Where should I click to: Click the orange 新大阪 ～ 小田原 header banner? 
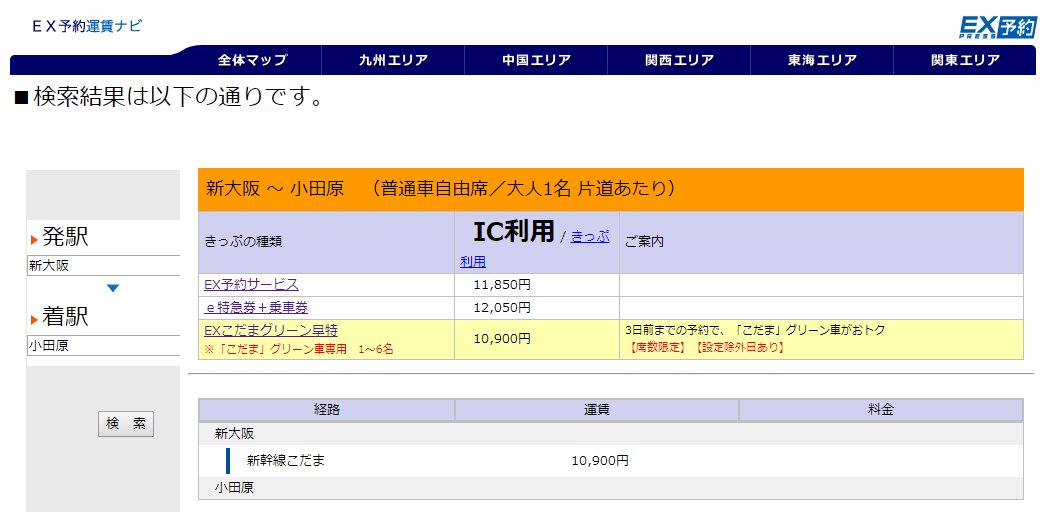click(x=611, y=190)
